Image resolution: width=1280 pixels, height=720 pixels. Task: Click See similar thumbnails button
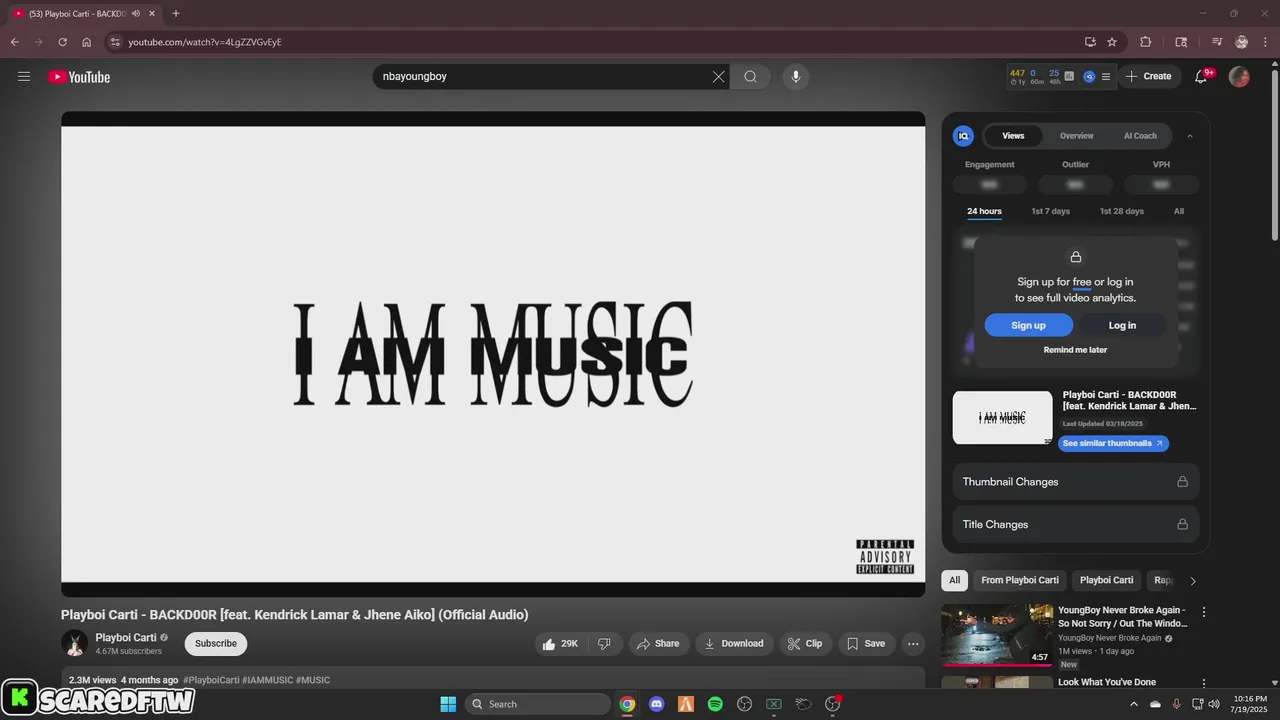click(1113, 443)
